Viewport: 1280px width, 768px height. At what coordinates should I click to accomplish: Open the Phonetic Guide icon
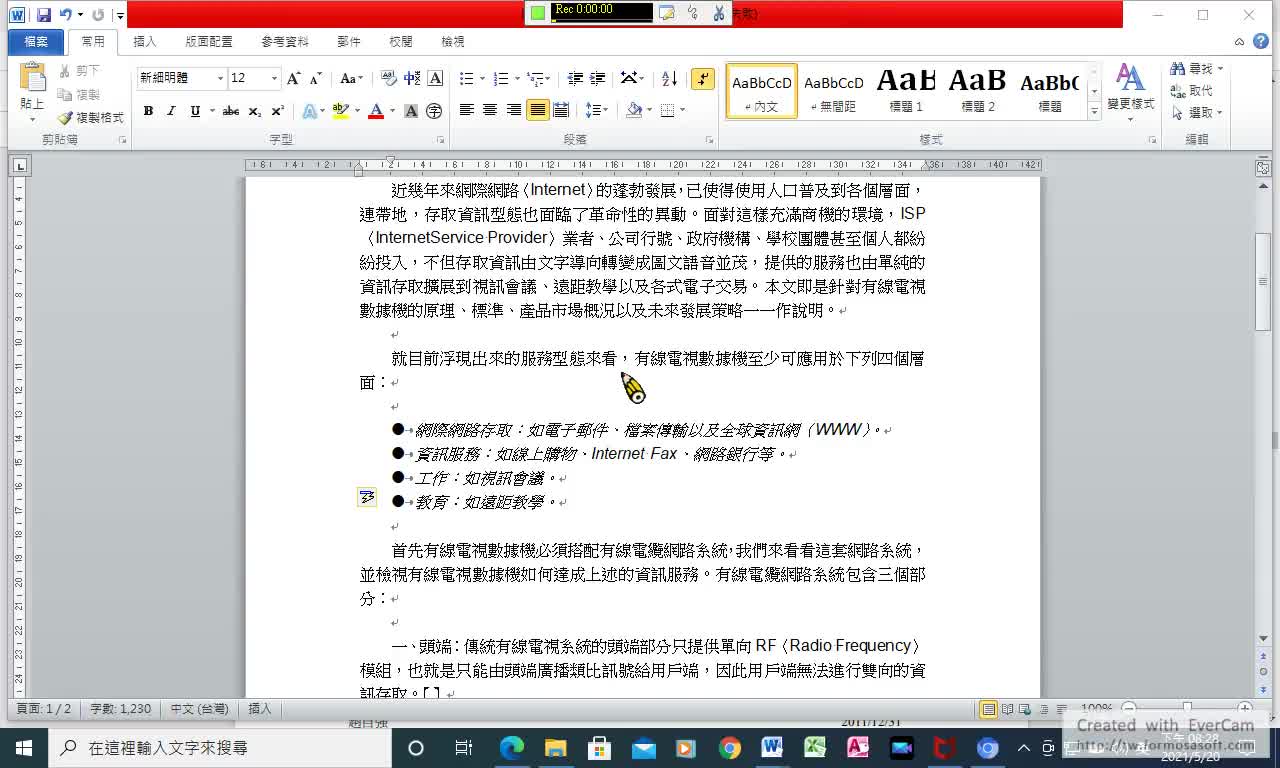pyautogui.click(x=412, y=78)
